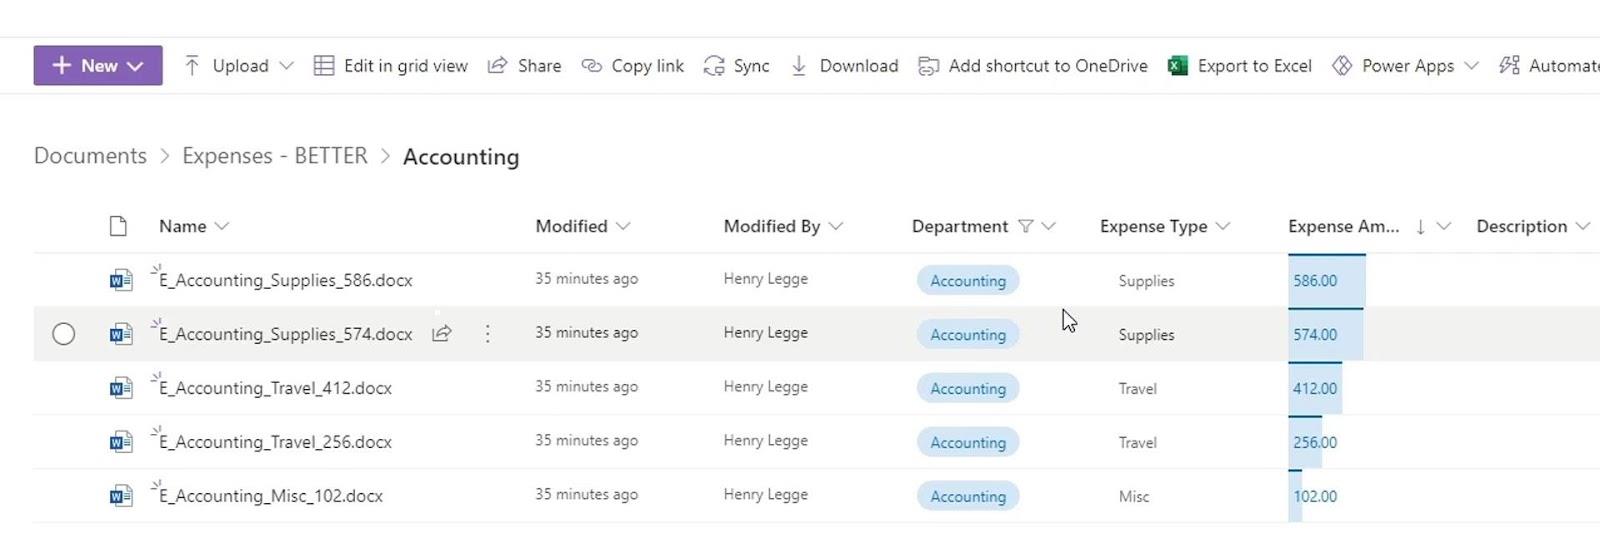Go to Expenses - BETTER breadcrumb
This screenshot has height=558, width=1600.
click(x=275, y=156)
